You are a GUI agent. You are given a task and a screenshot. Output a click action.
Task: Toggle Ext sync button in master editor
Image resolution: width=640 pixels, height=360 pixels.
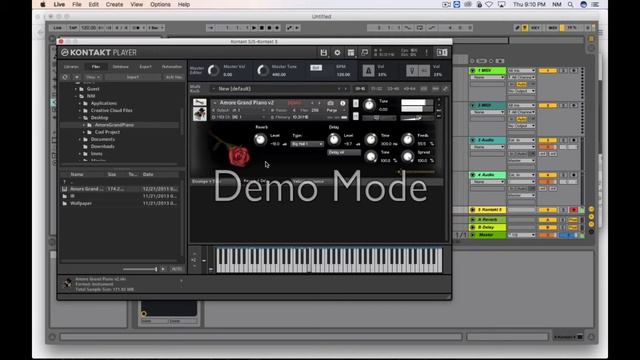point(316,68)
